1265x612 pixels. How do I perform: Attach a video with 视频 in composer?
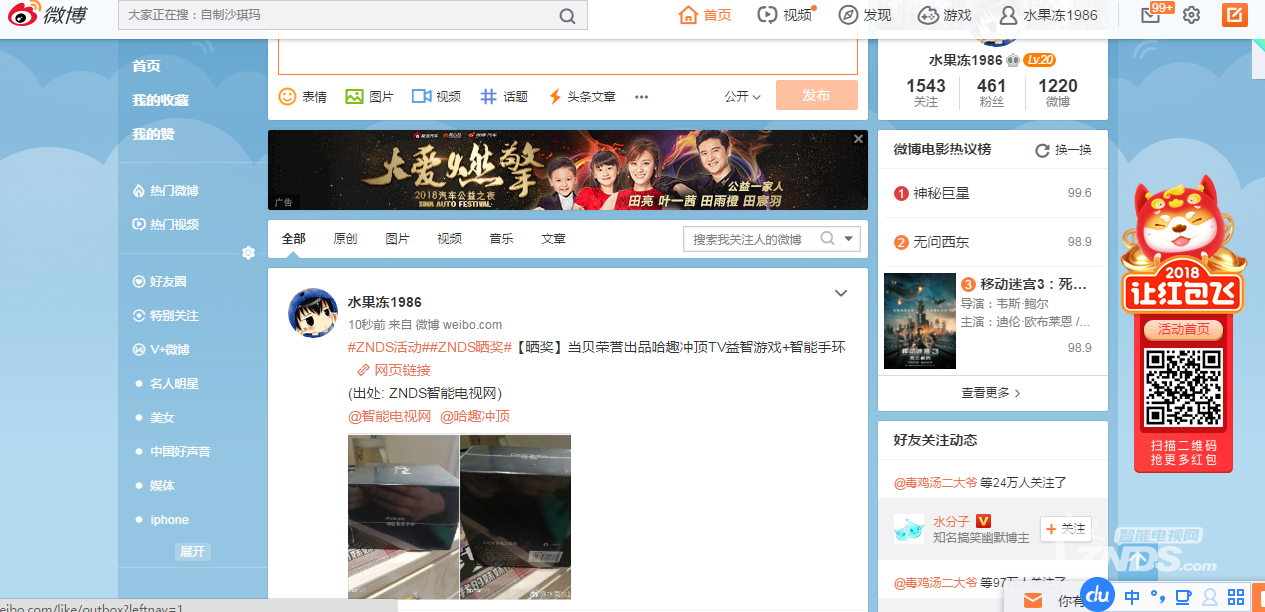pyautogui.click(x=436, y=97)
